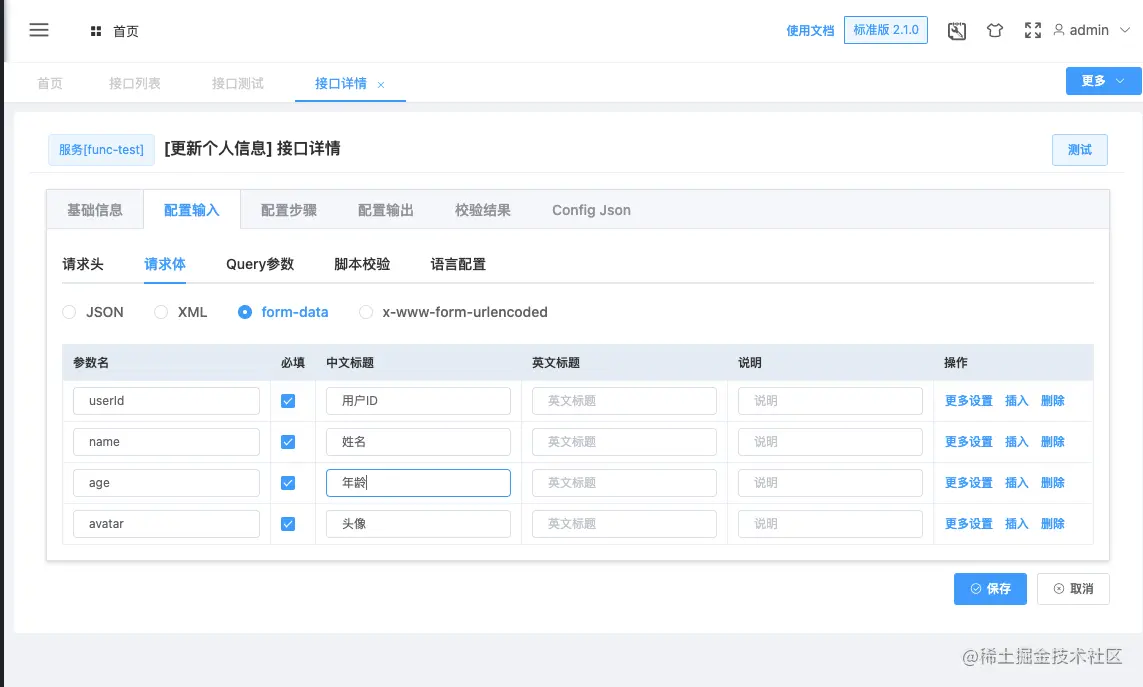The width and height of the screenshot is (1143, 687).
Task: Uncheck required checkbox for age row
Action: pos(288,483)
